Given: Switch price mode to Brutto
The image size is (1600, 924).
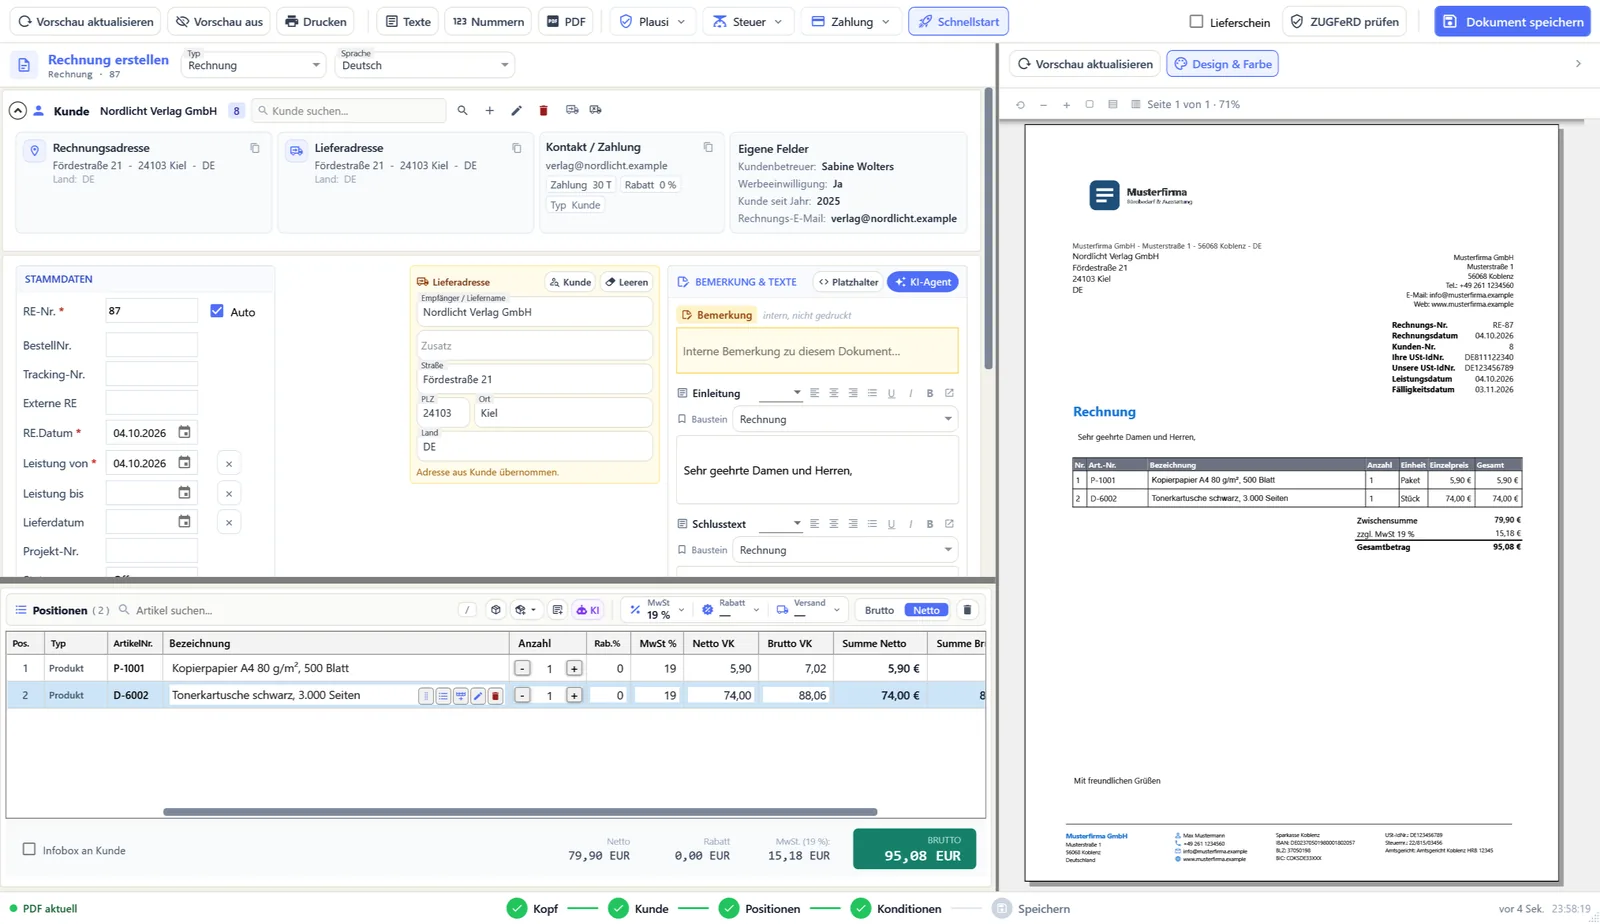Looking at the screenshot, I should tap(880, 610).
